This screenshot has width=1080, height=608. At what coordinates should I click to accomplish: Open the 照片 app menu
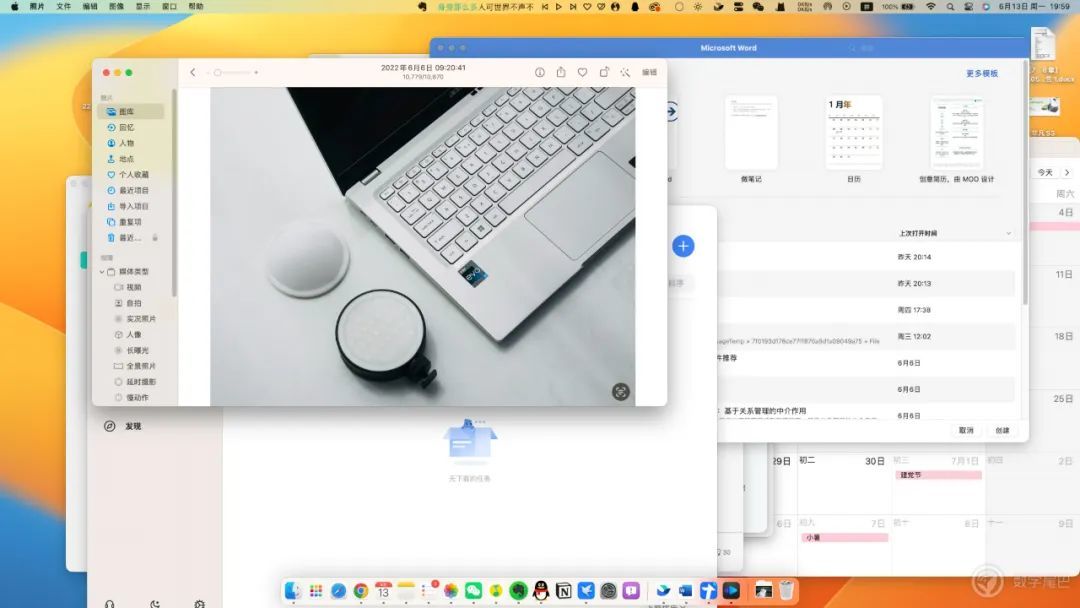37,6
